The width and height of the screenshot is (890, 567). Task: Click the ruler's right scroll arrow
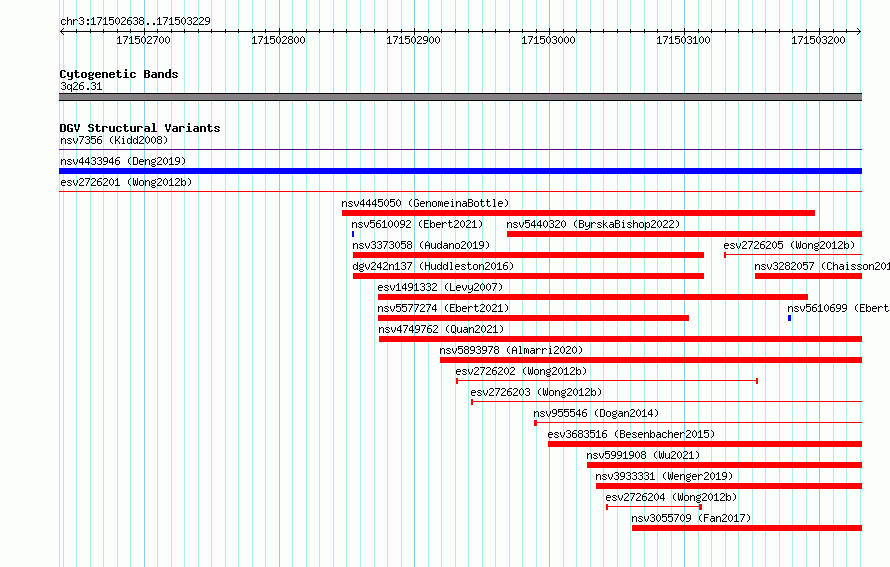coord(859,31)
